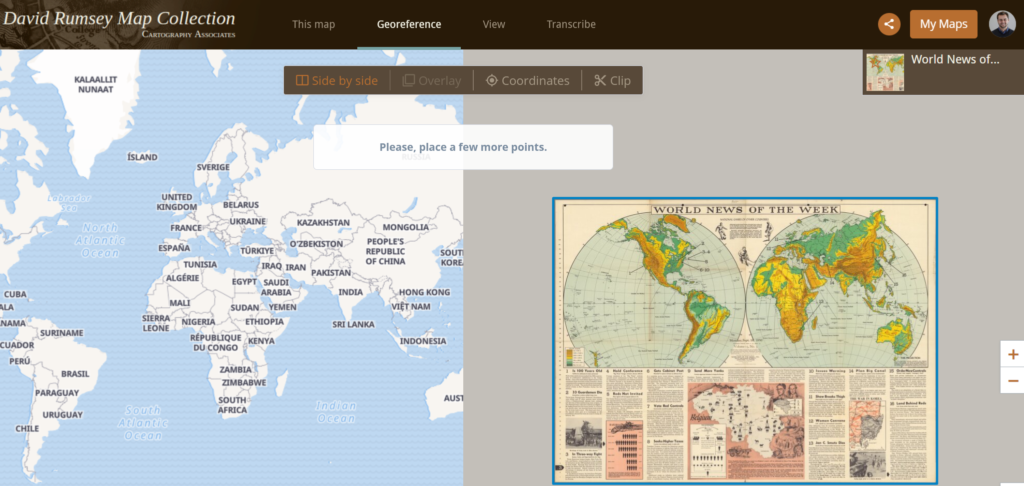This screenshot has height=486, width=1024.
Task: Select the Overlay mode
Action: [432, 80]
